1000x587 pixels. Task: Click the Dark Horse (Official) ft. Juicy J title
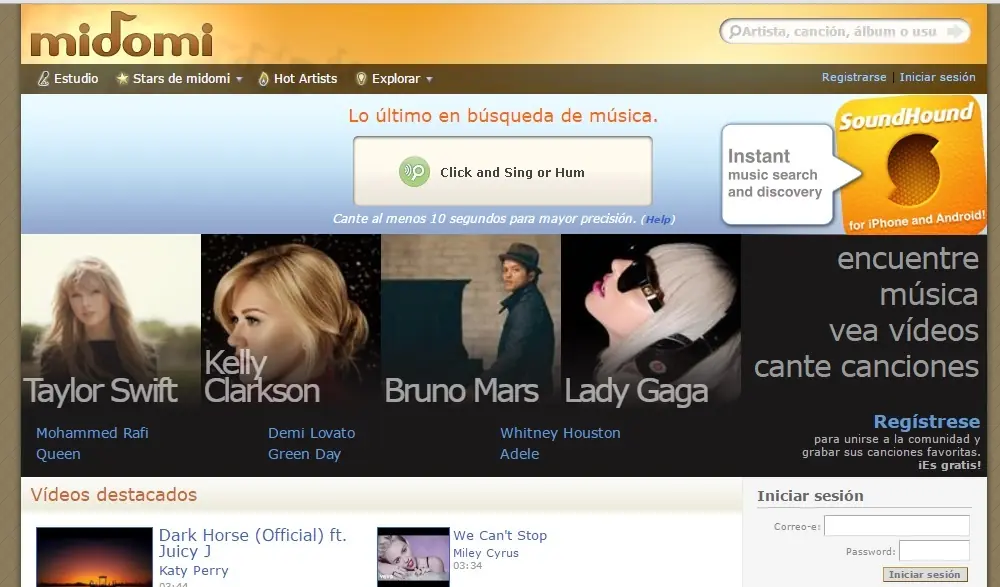253,543
